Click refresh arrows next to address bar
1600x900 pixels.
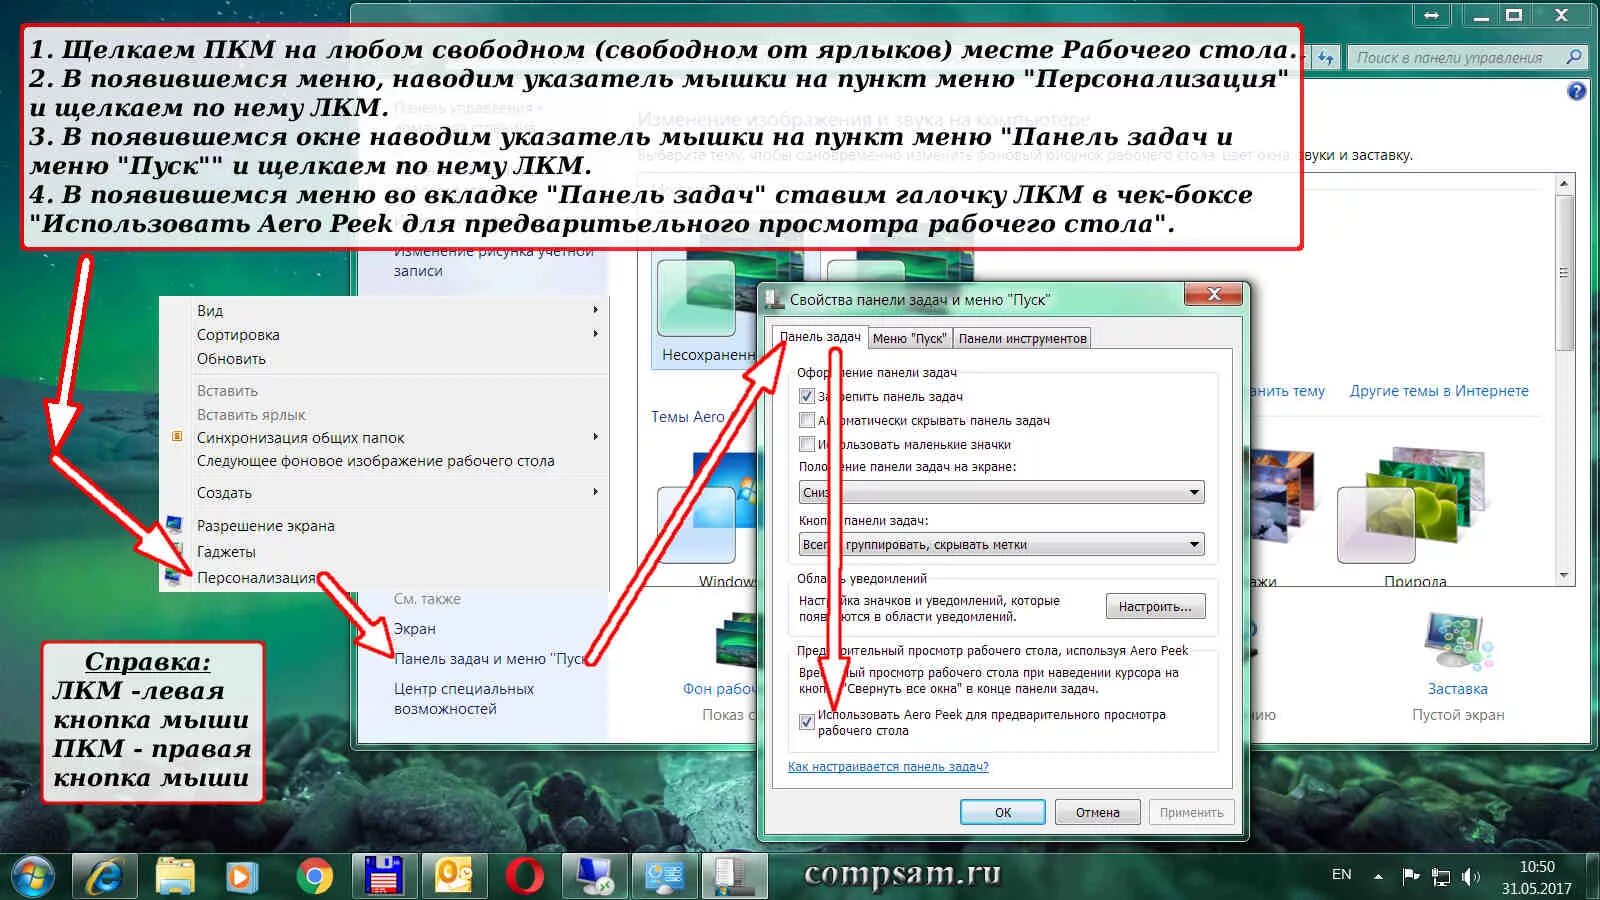click(x=1325, y=58)
